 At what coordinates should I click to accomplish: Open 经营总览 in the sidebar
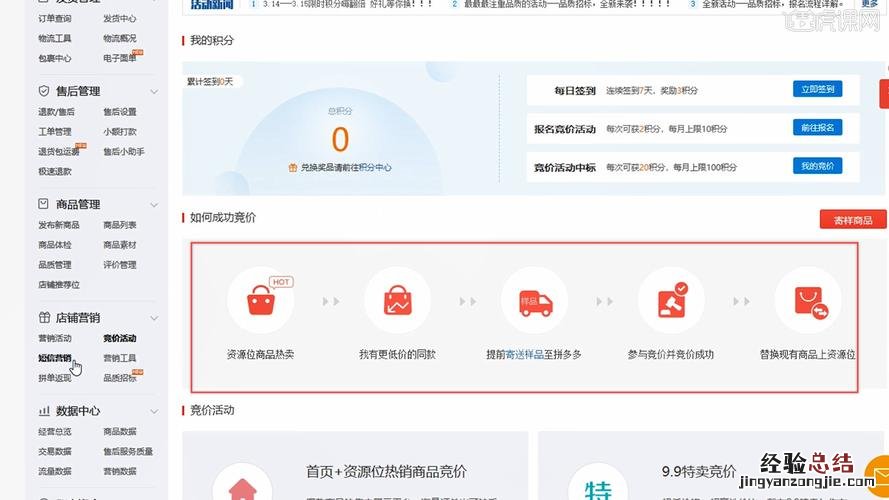[55, 431]
